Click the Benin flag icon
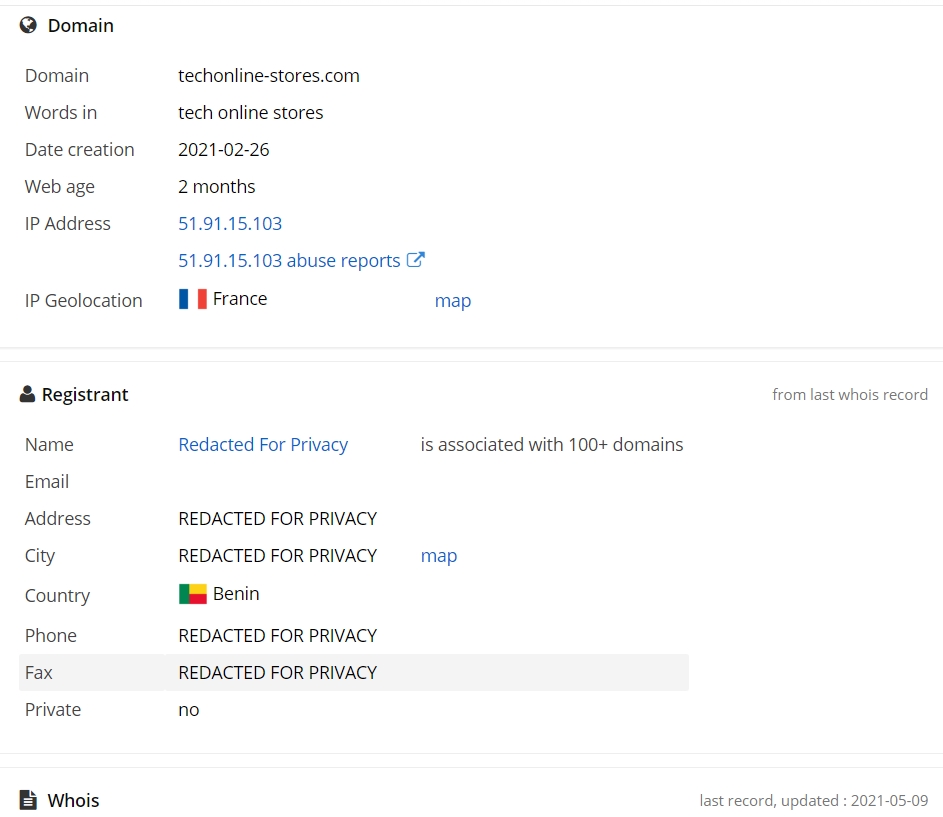943x817 pixels. [192, 594]
